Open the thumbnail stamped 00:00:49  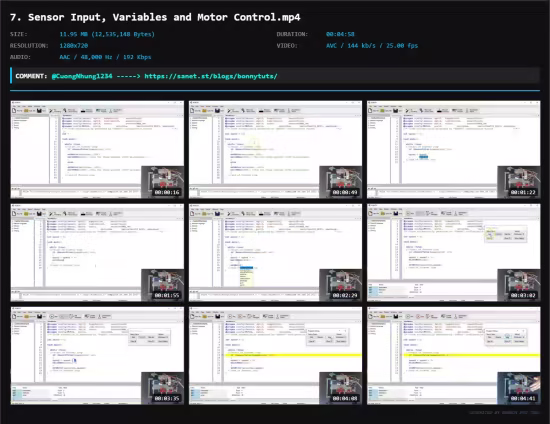tap(275, 149)
